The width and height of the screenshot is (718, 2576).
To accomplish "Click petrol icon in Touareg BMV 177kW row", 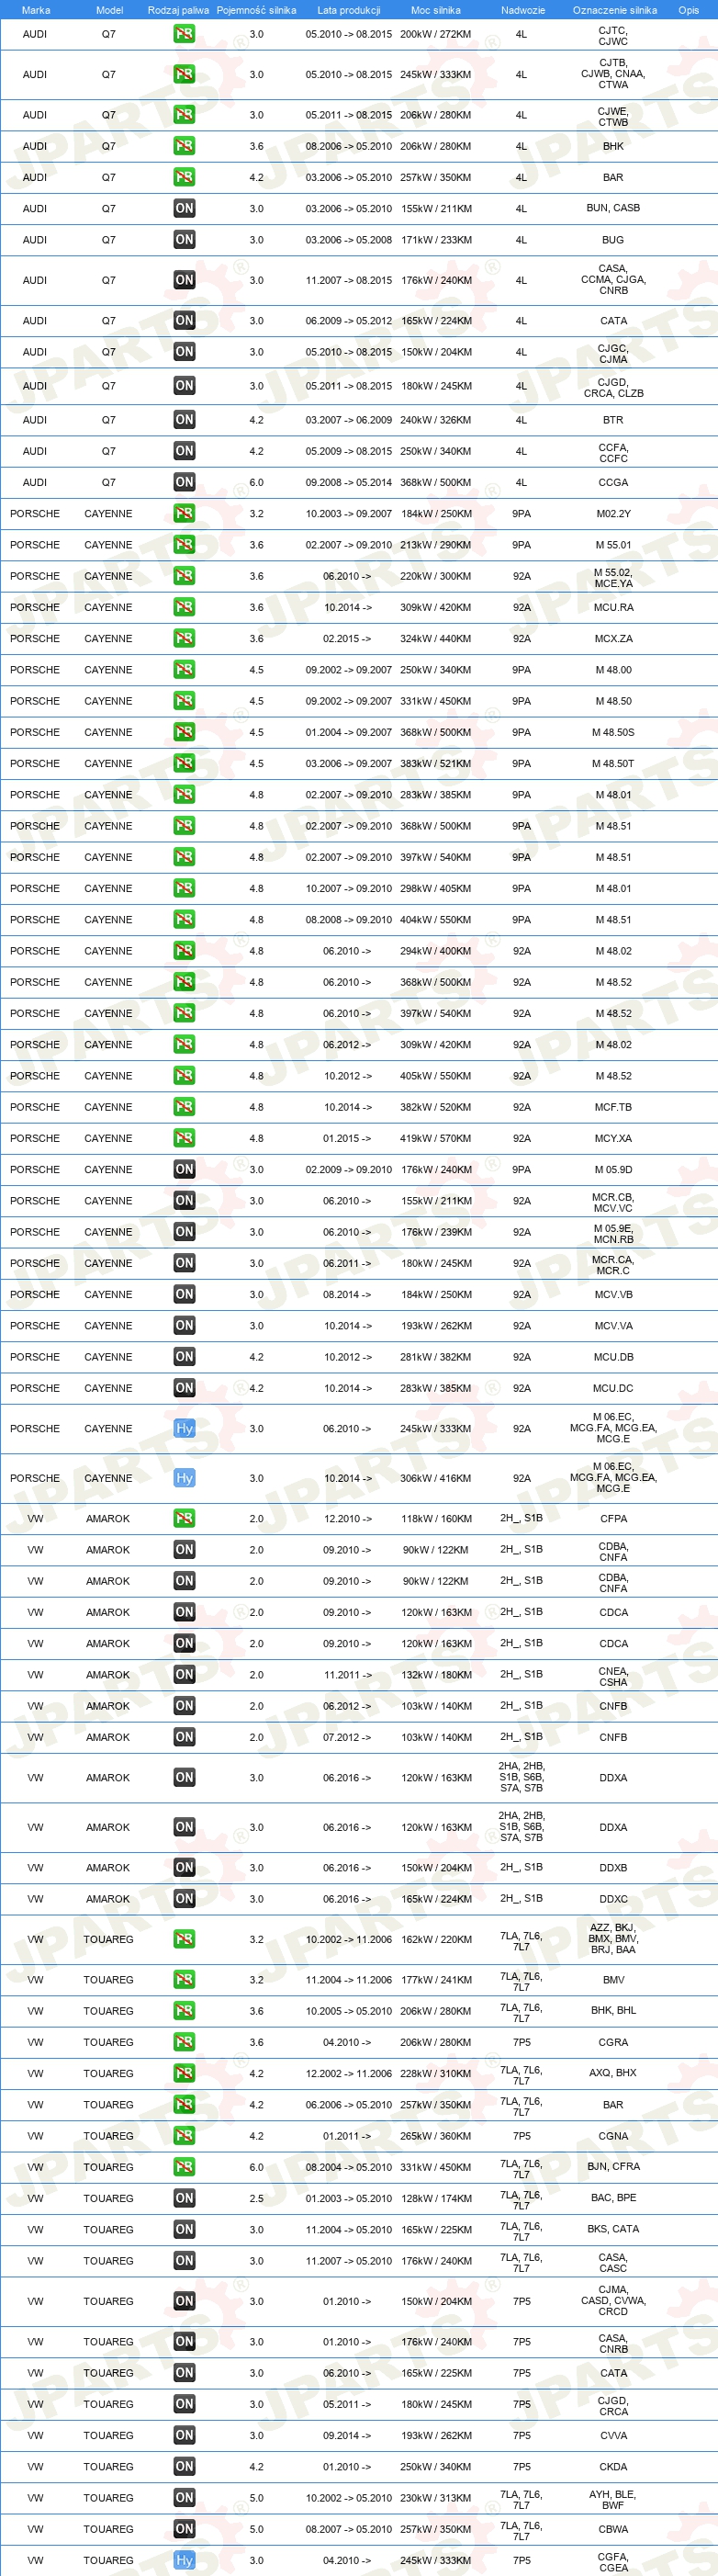I will pos(184,1979).
